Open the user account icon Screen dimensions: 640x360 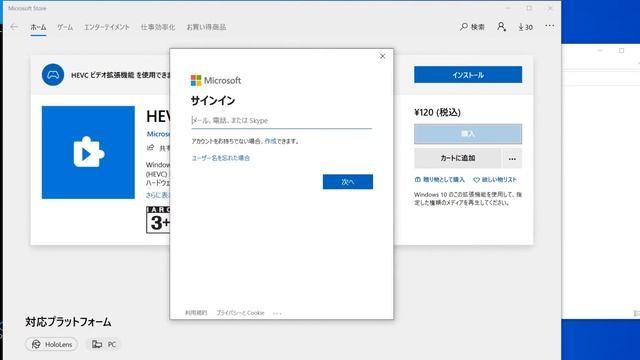(501, 27)
